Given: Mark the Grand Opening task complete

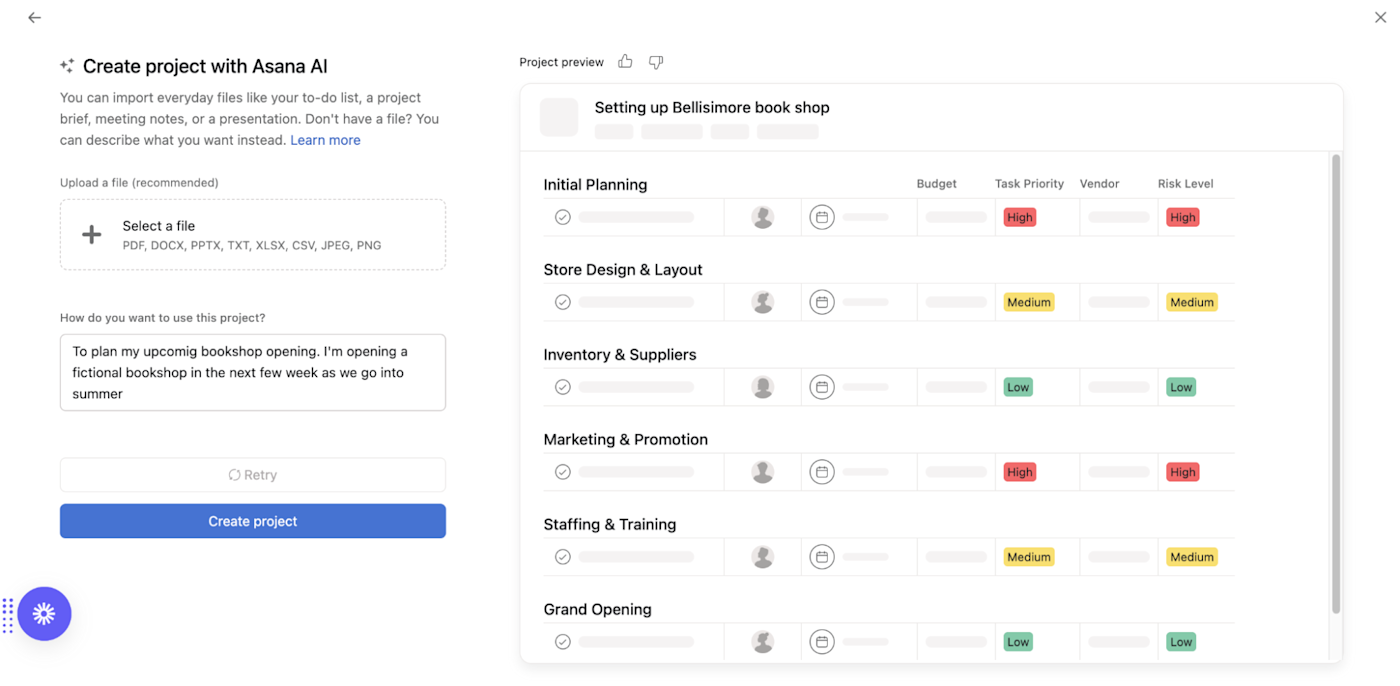Looking at the screenshot, I should tap(563, 642).
